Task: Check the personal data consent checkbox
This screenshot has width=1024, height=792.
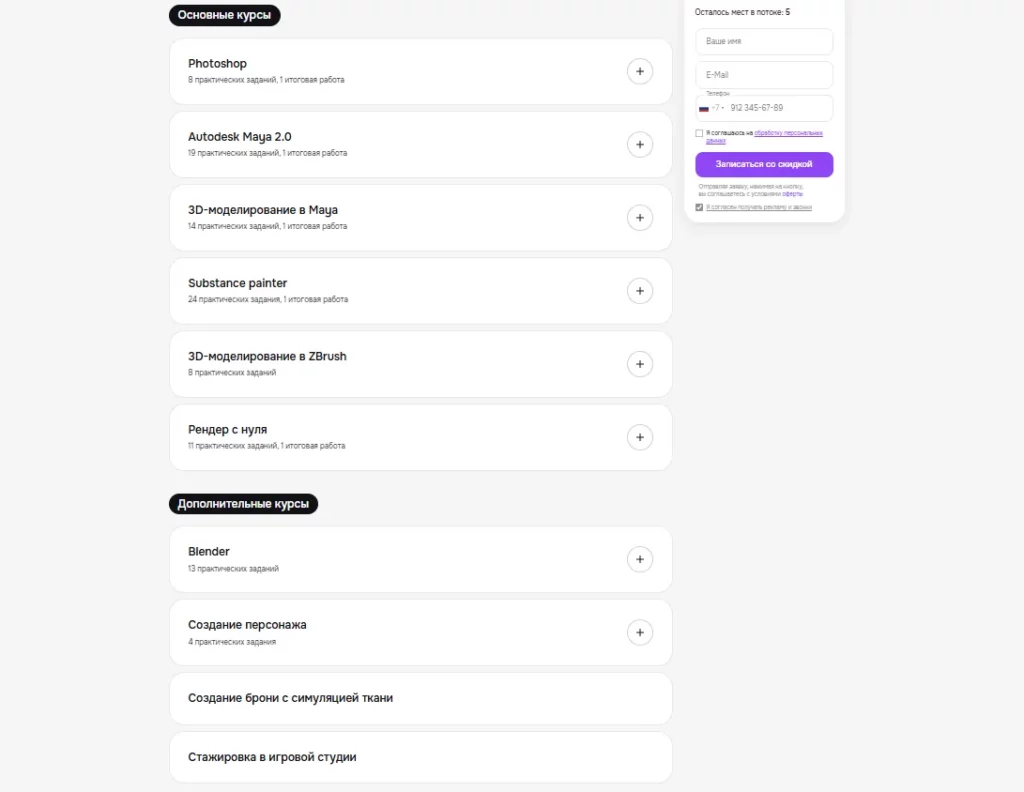Action: [700, 133]
